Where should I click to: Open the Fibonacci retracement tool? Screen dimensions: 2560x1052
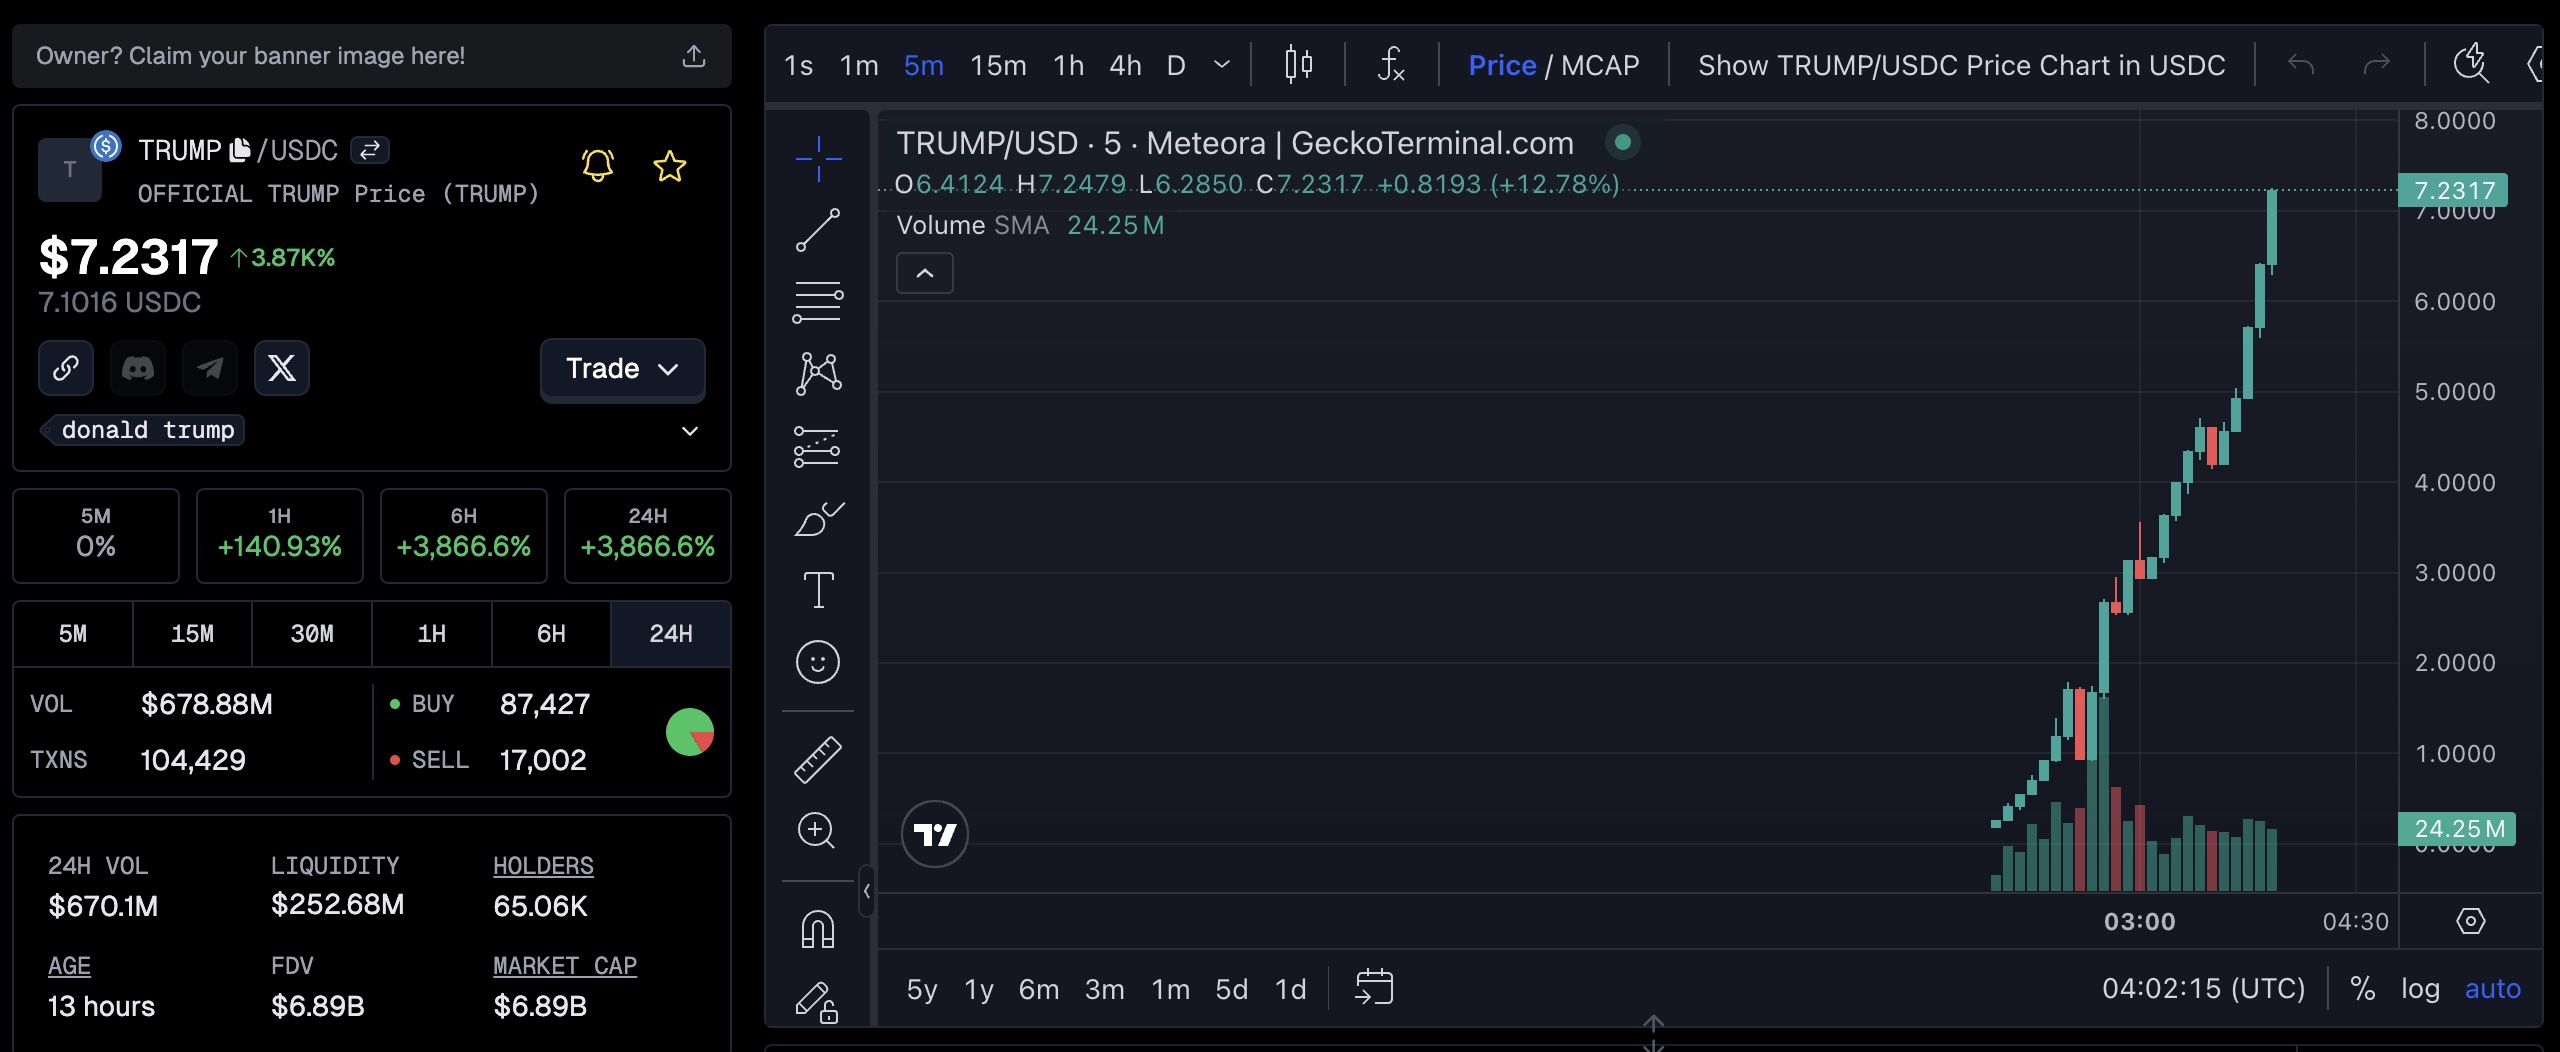coord(818,302)
